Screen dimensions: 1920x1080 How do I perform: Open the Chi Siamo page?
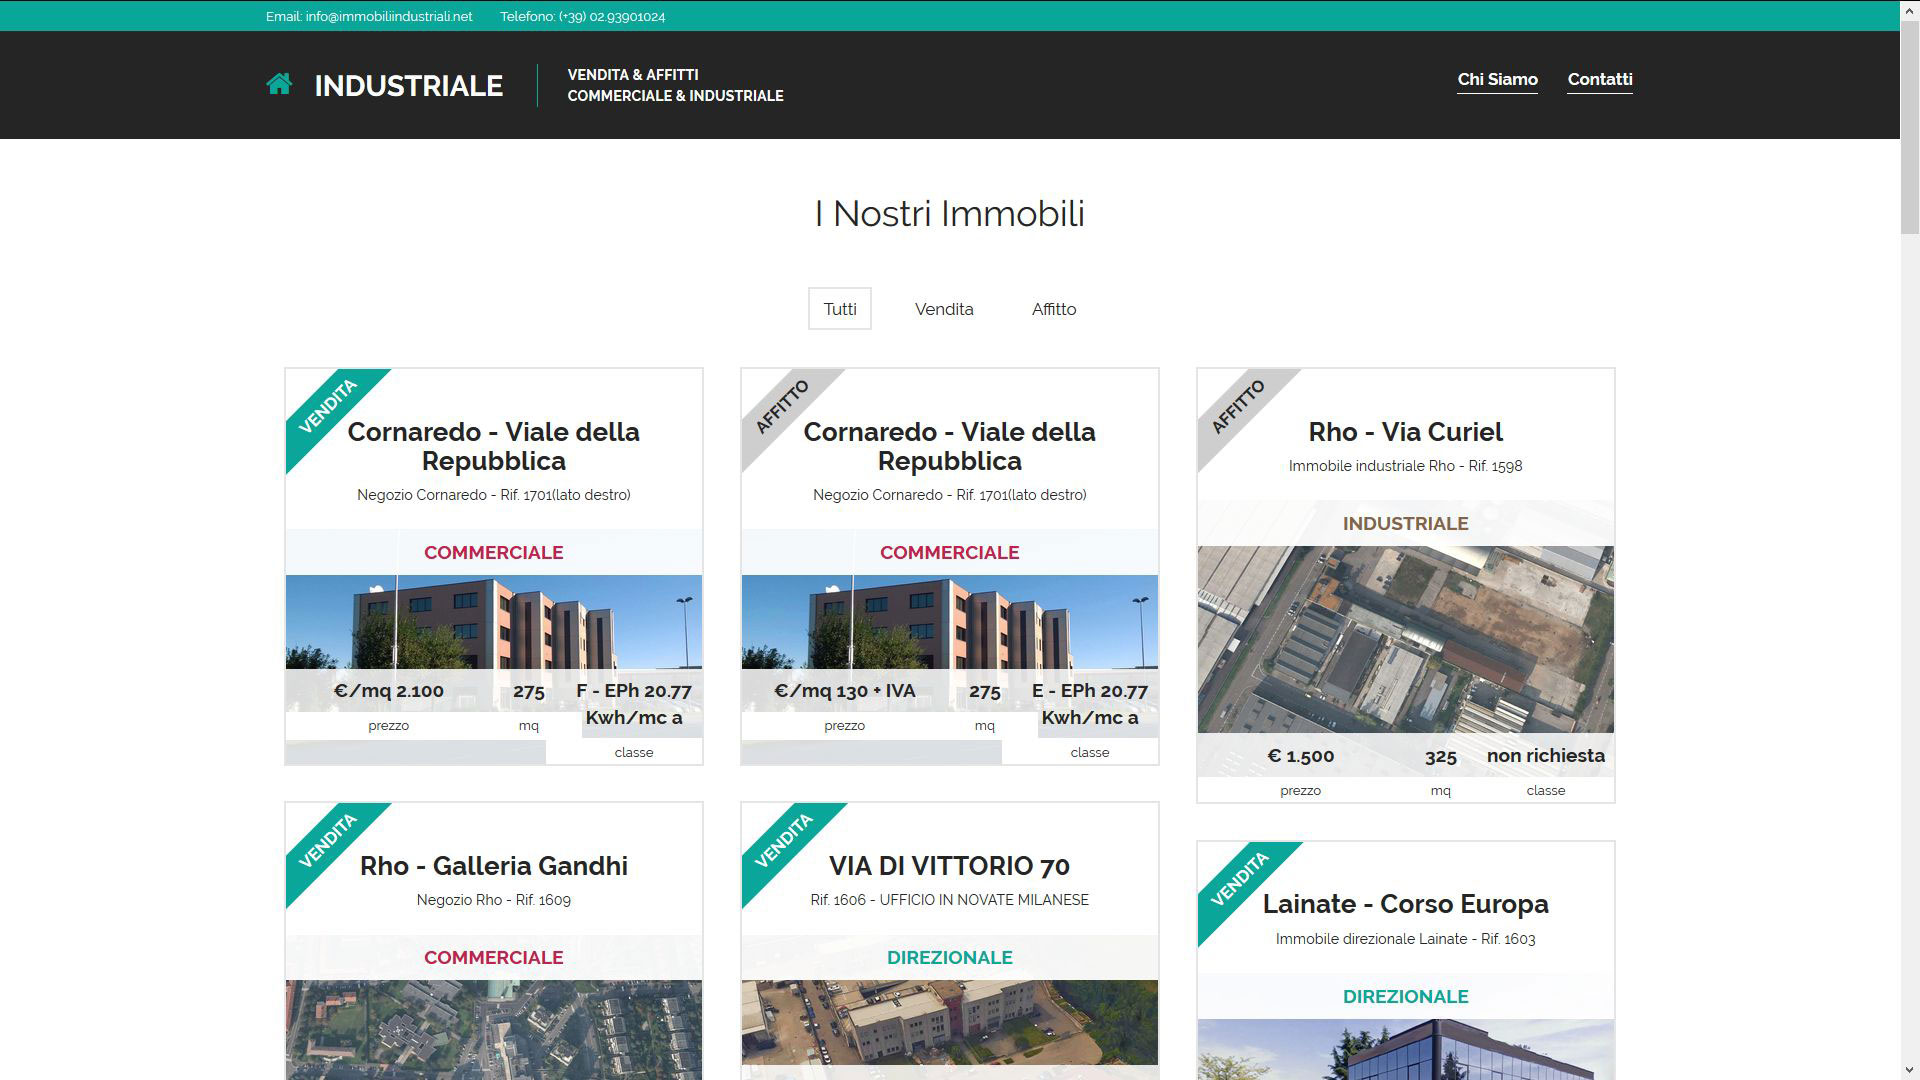1497,79
